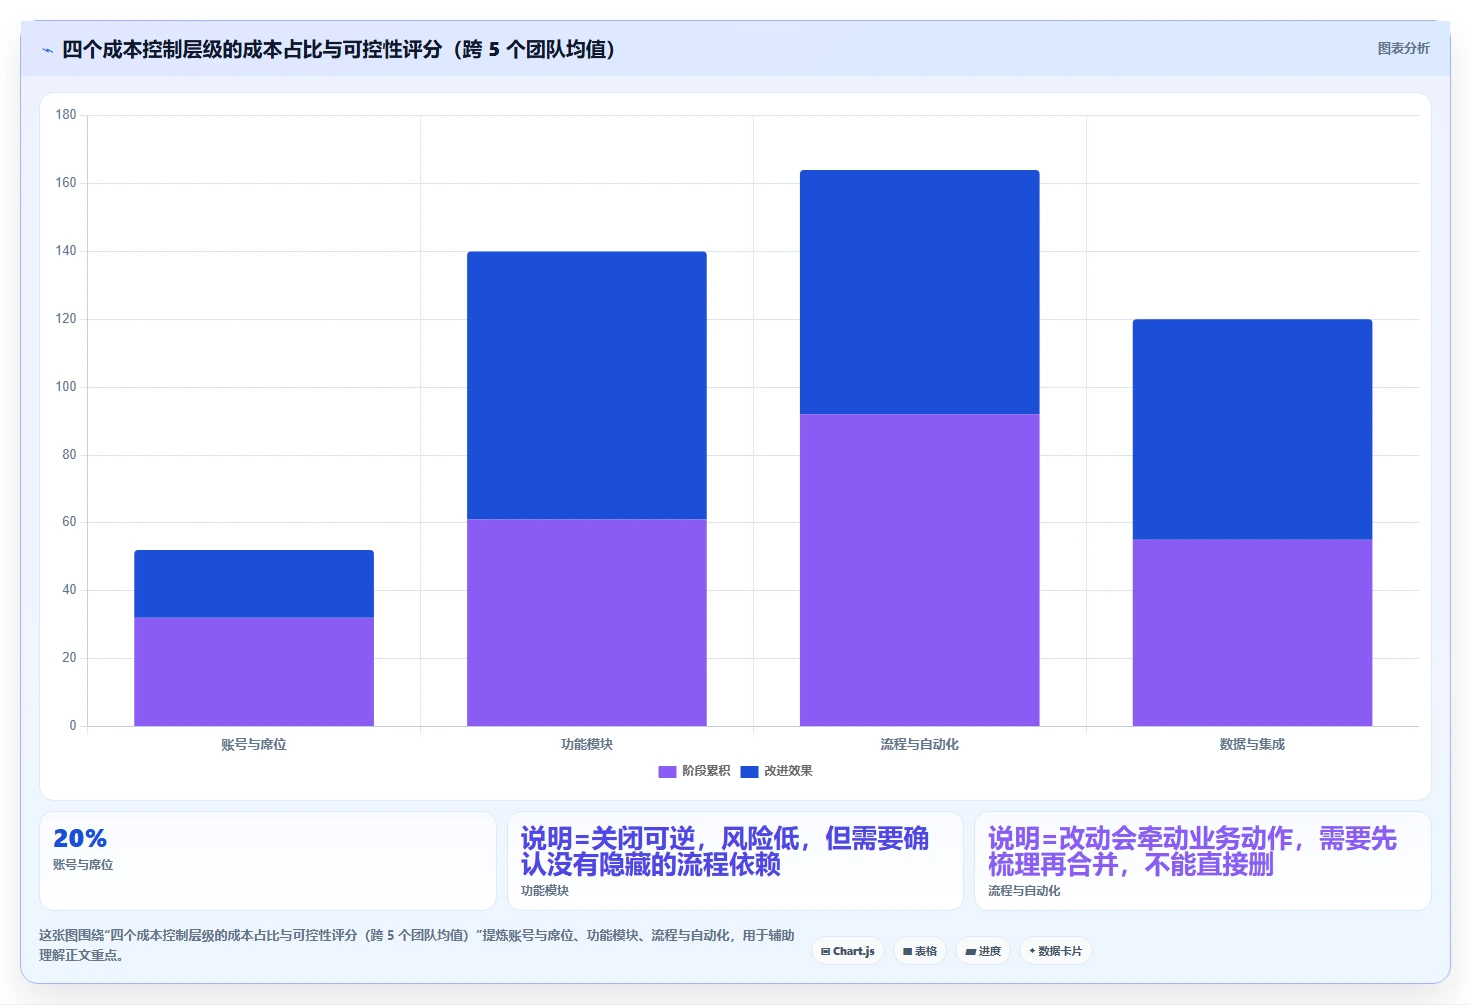Click the 数据与集成 x-axis label
Image resolution: width=1471 pixels, height=1005 pixels.
(1252, 744)
